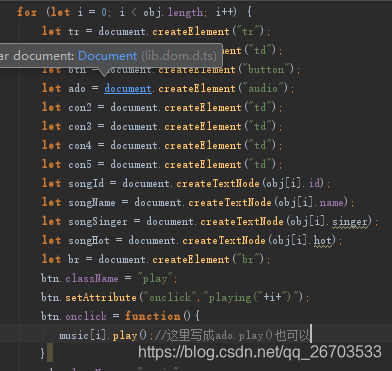The height and width of the screenshot is (371, 392).
Task: Click "audio" string in createElement call
Action: [263, 88]
